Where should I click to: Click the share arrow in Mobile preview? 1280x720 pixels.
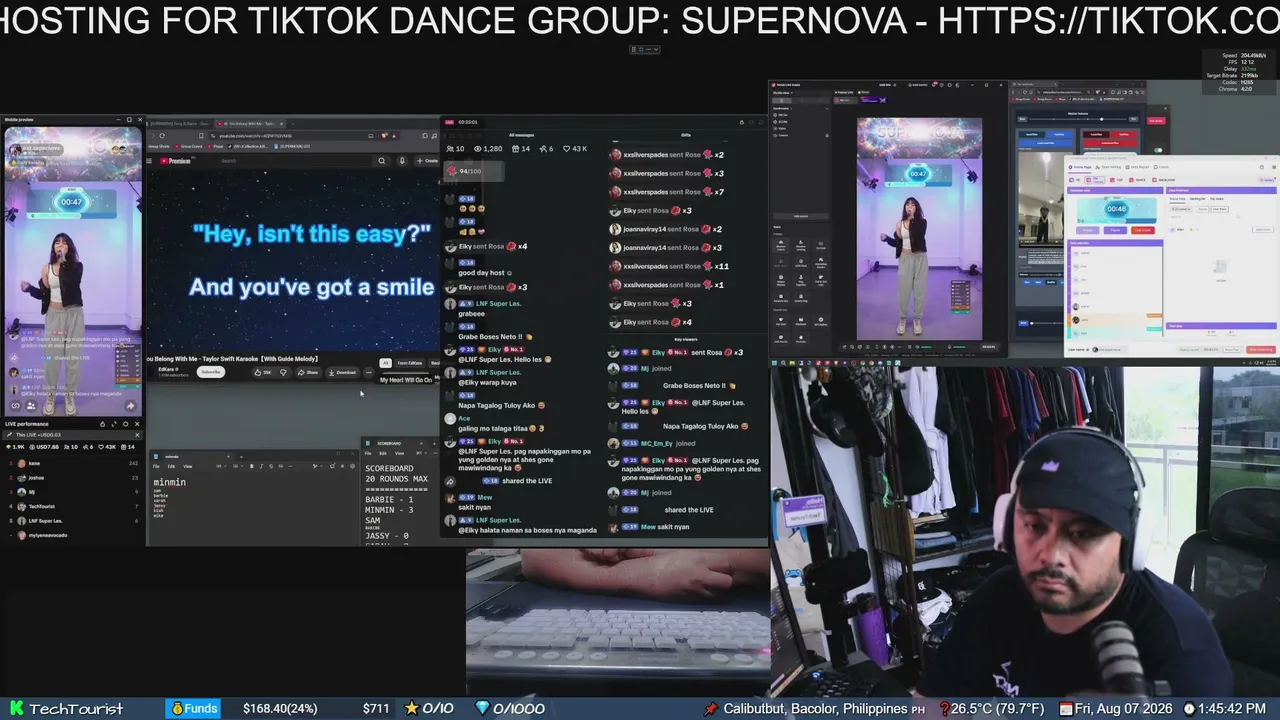(130, 406)
